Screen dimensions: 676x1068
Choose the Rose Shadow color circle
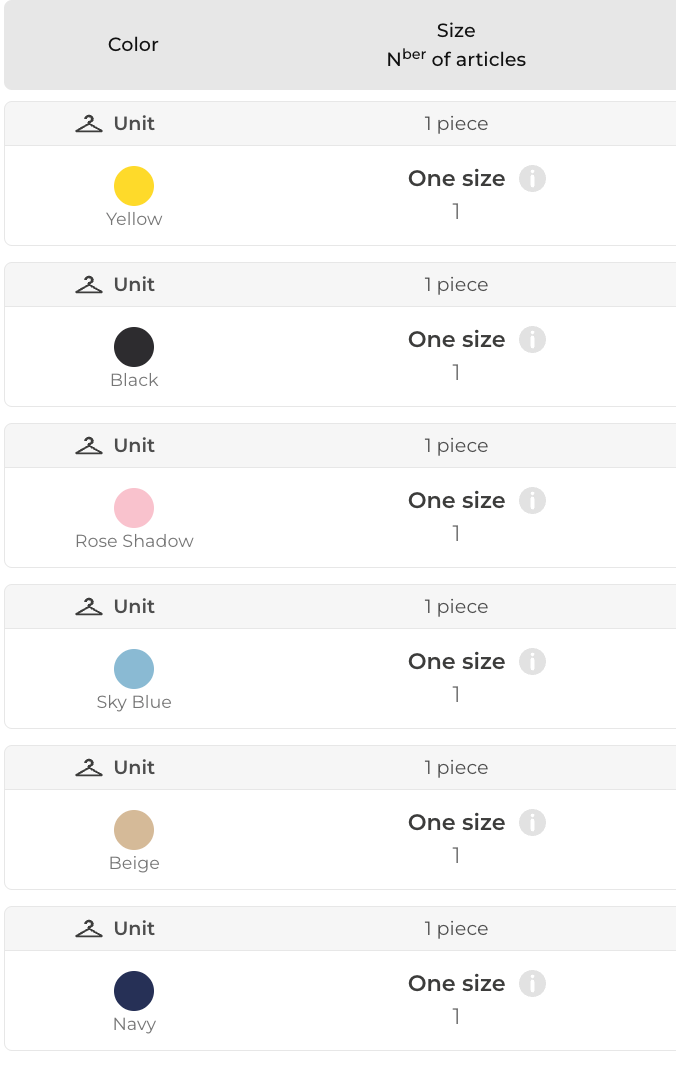coord(134,509)
